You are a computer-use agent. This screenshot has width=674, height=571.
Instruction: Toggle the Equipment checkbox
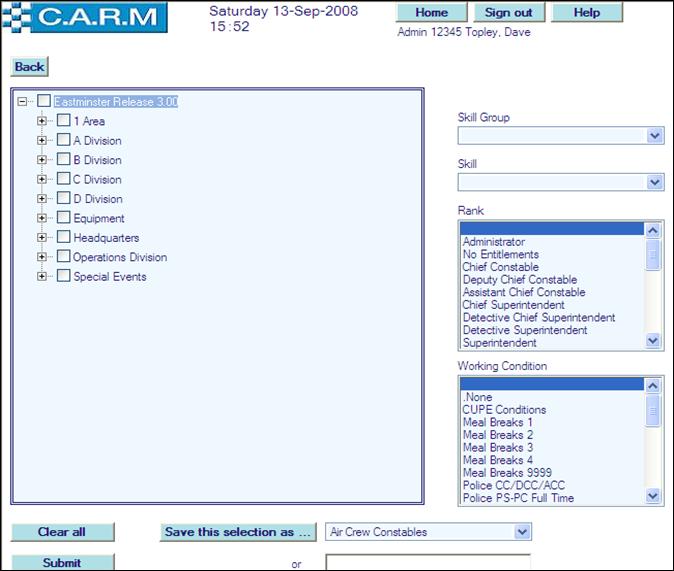click(64, 218)
